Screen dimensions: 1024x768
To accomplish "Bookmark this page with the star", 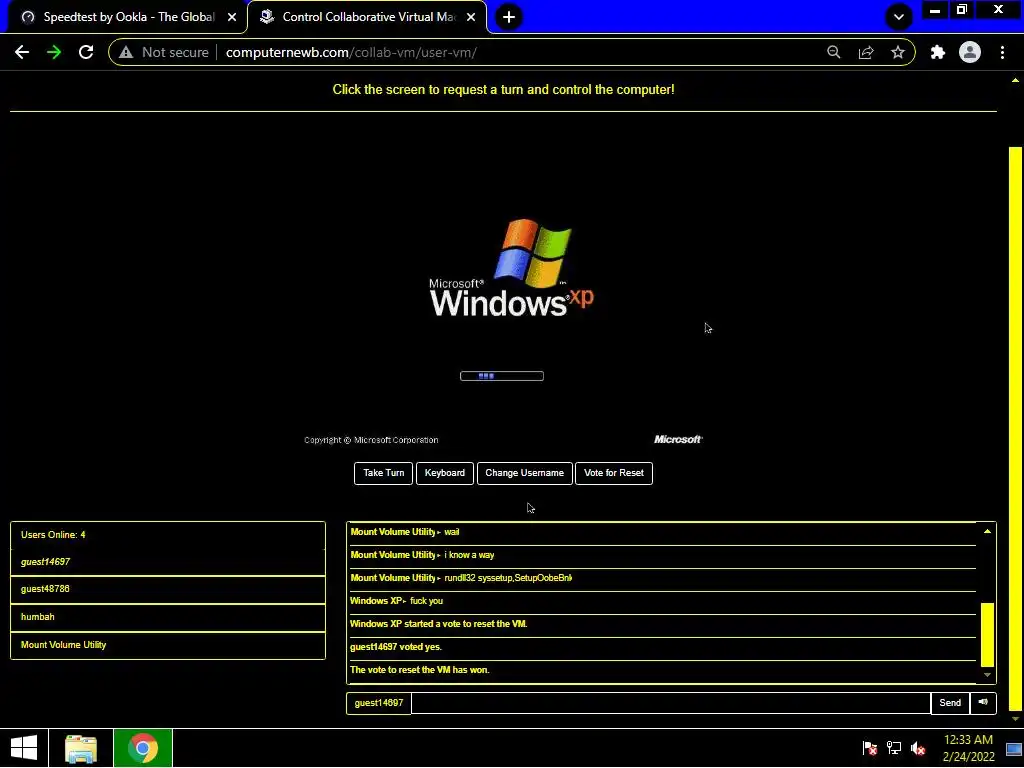I will pos(898,52).
